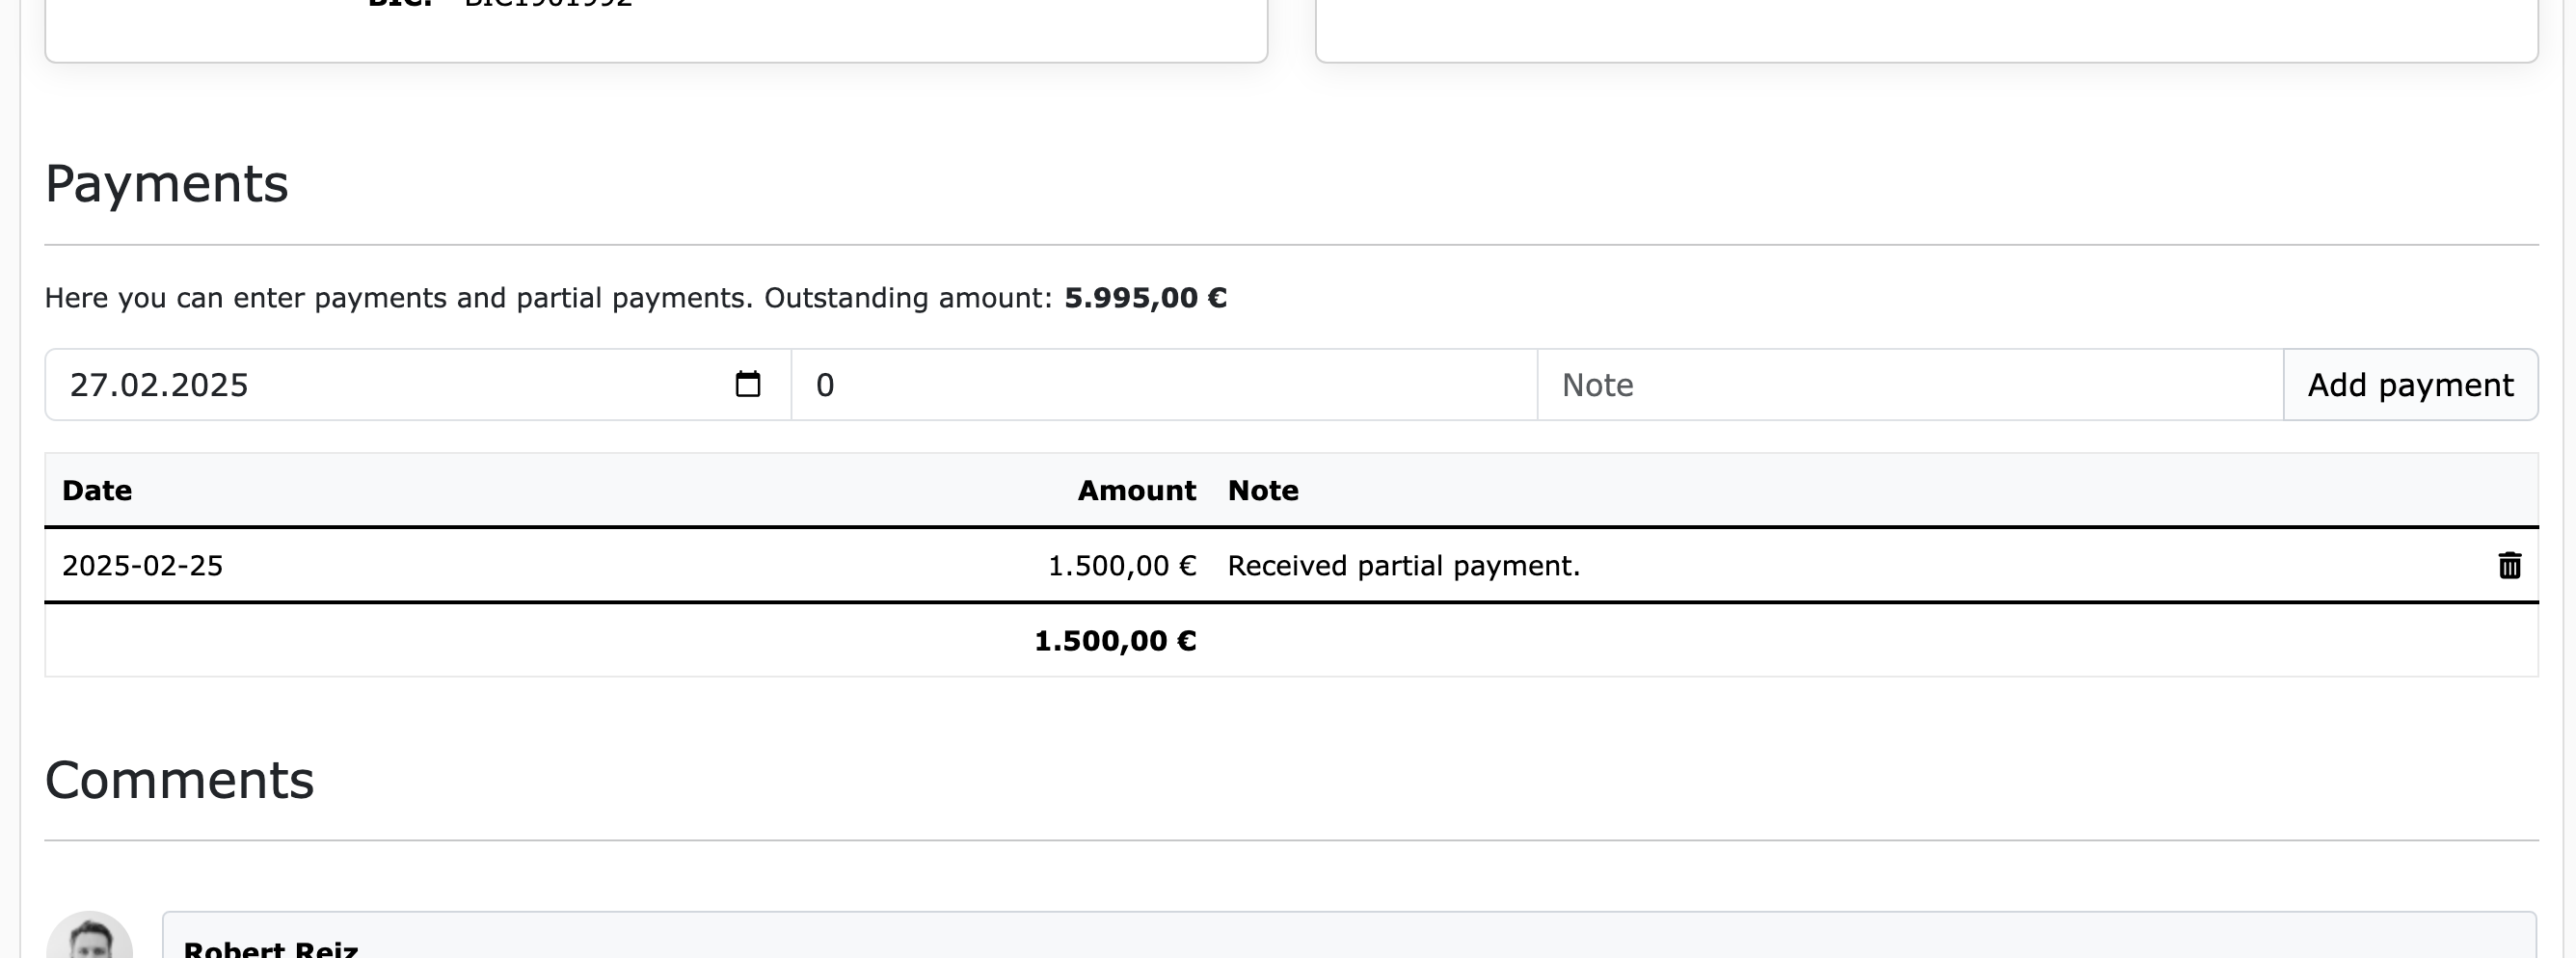Click the BIC value in top card
This screenshot has width=2576, height=958.
[x=548, y=4]
